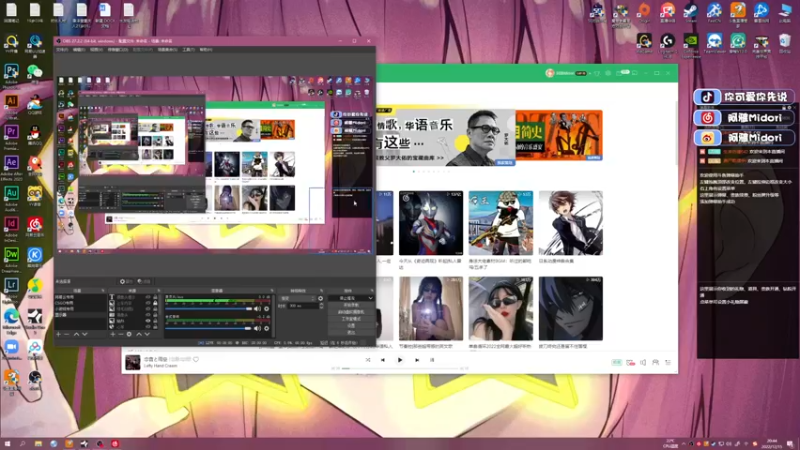Launch Adobe Illustrator from the desktop
Screen dimensions: 800x450
[11, 102]
